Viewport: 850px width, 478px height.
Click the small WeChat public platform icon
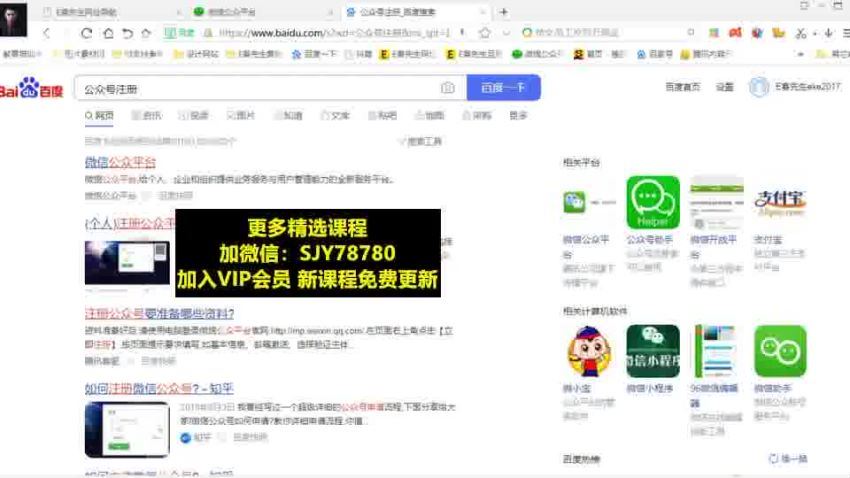point(574,202)
